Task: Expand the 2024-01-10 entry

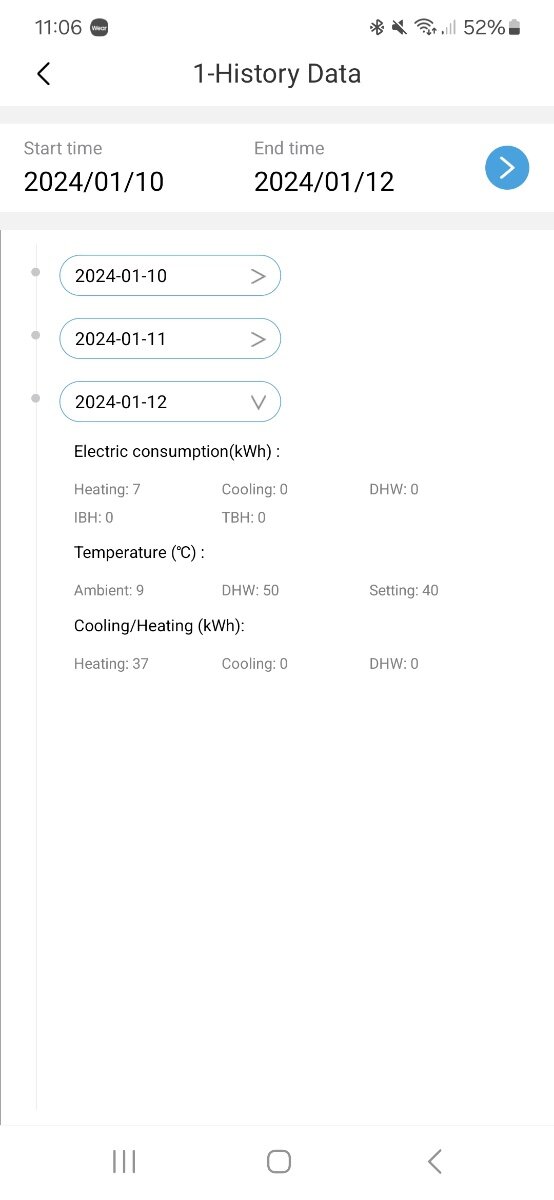Action: 170,276
